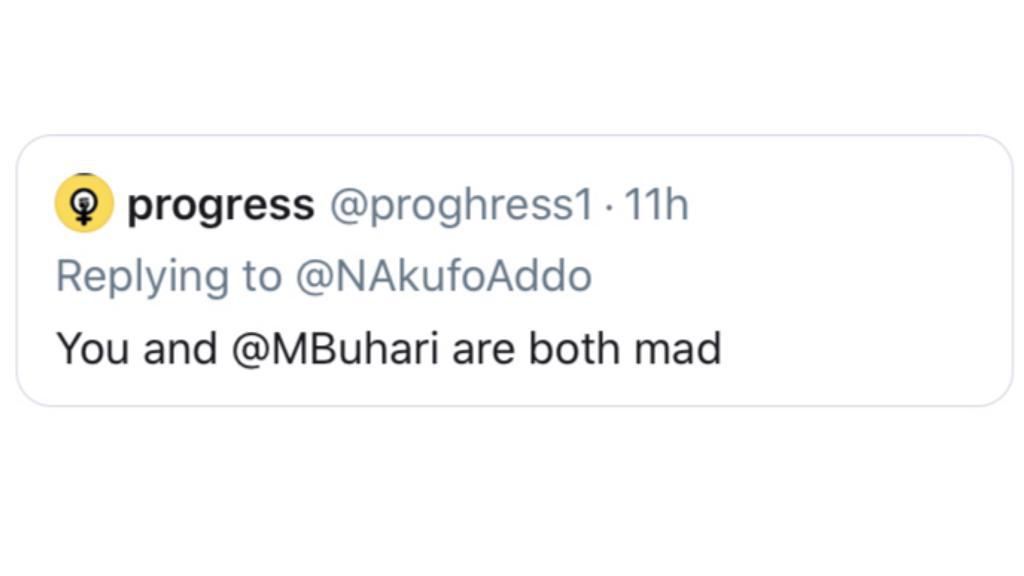Screen dimensions: 1024x576
Task: Click the dot separator before 11h
Action: coord(609,206)
